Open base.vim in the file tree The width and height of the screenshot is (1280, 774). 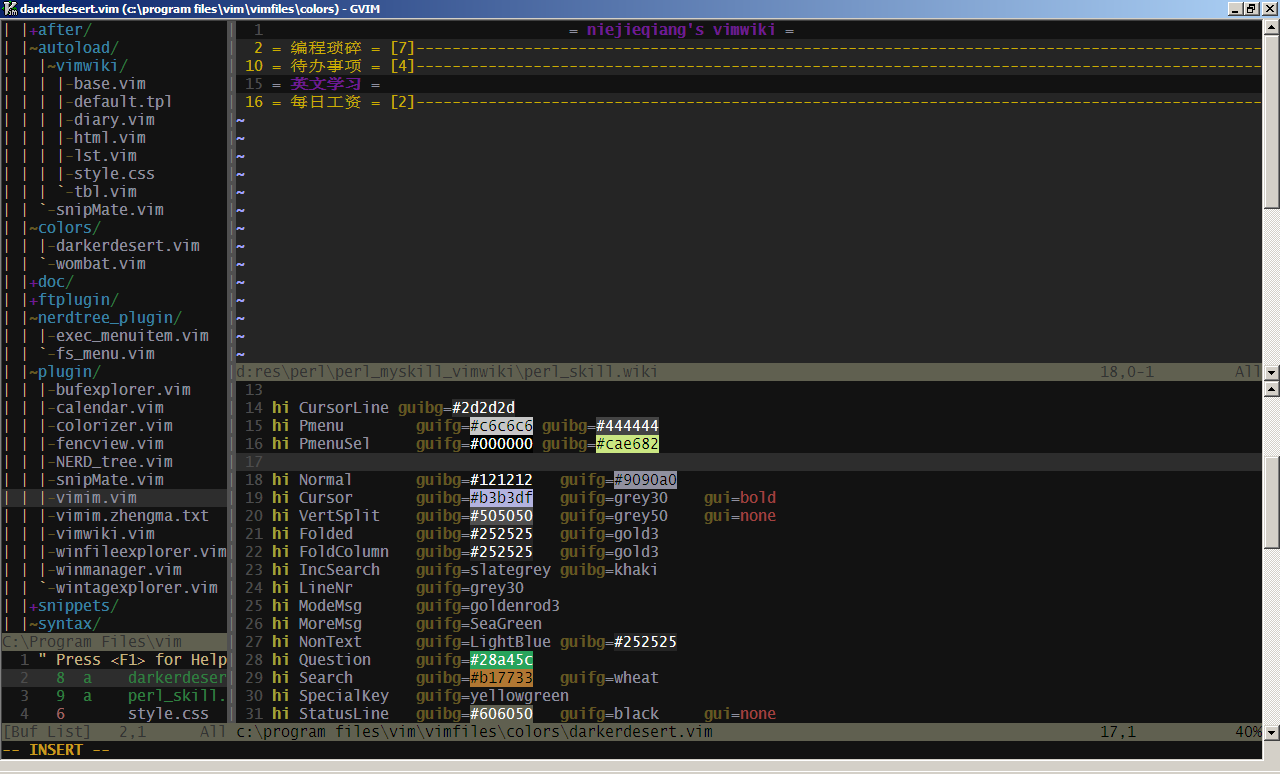[110, 84]
